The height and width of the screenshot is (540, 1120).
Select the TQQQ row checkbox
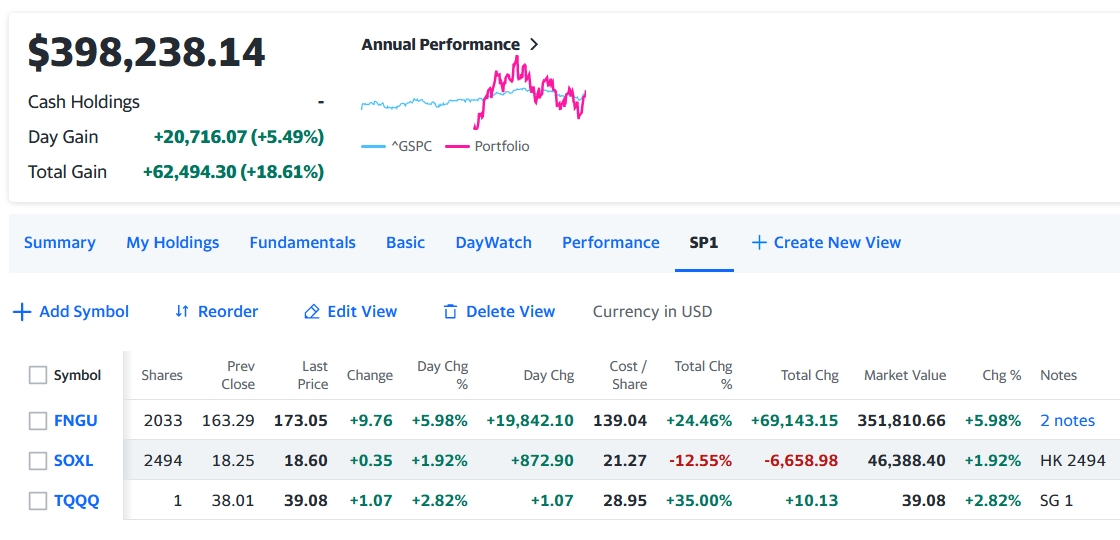38,501
